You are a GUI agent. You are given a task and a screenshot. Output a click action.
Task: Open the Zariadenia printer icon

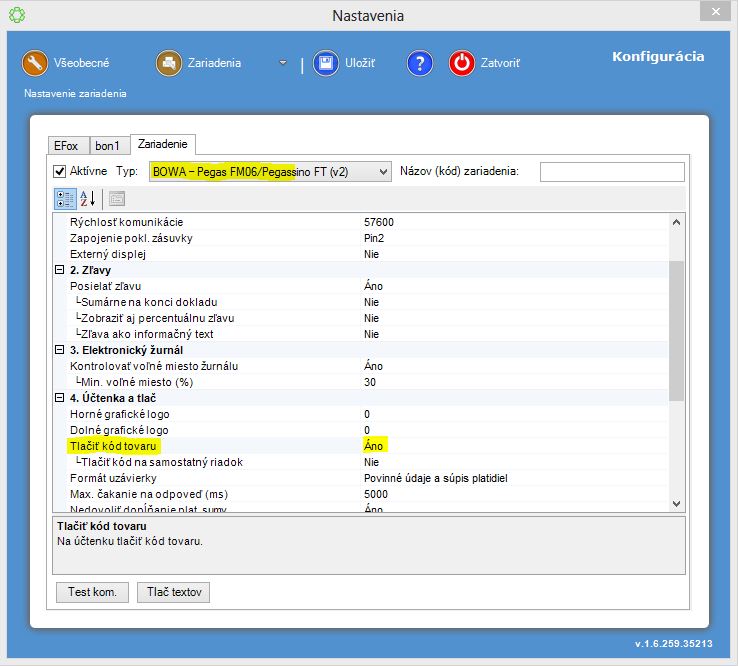click(x=168, y=63)
